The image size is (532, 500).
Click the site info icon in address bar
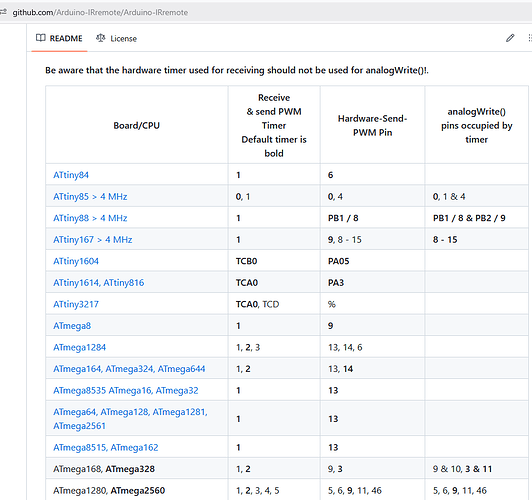[3, 12]
